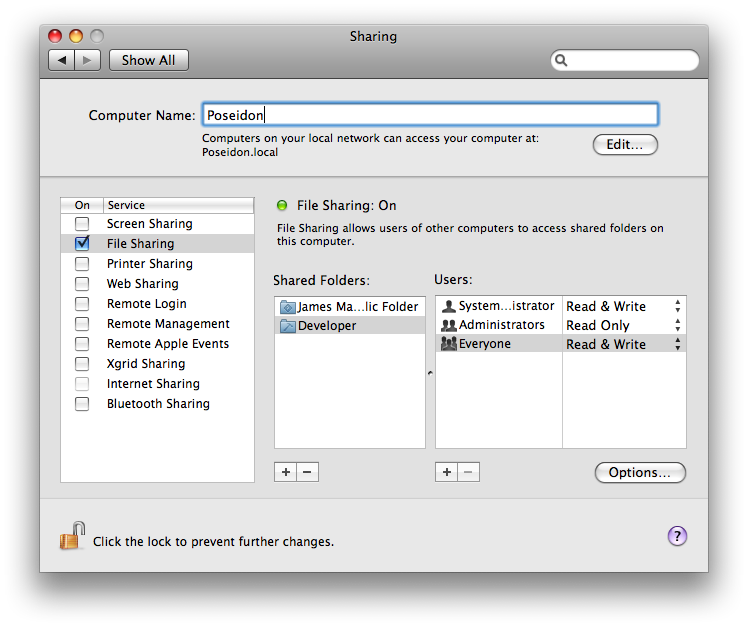Add a user with the plus button
This screenshot has height=627, width=748.
(447, 472)
